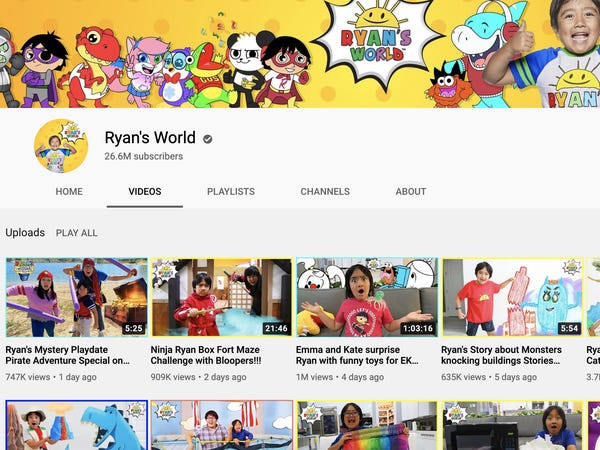Click '909K views · 2 days ago' text
Viewport: 600px width, 450px height.
click(x=198, y=377)
